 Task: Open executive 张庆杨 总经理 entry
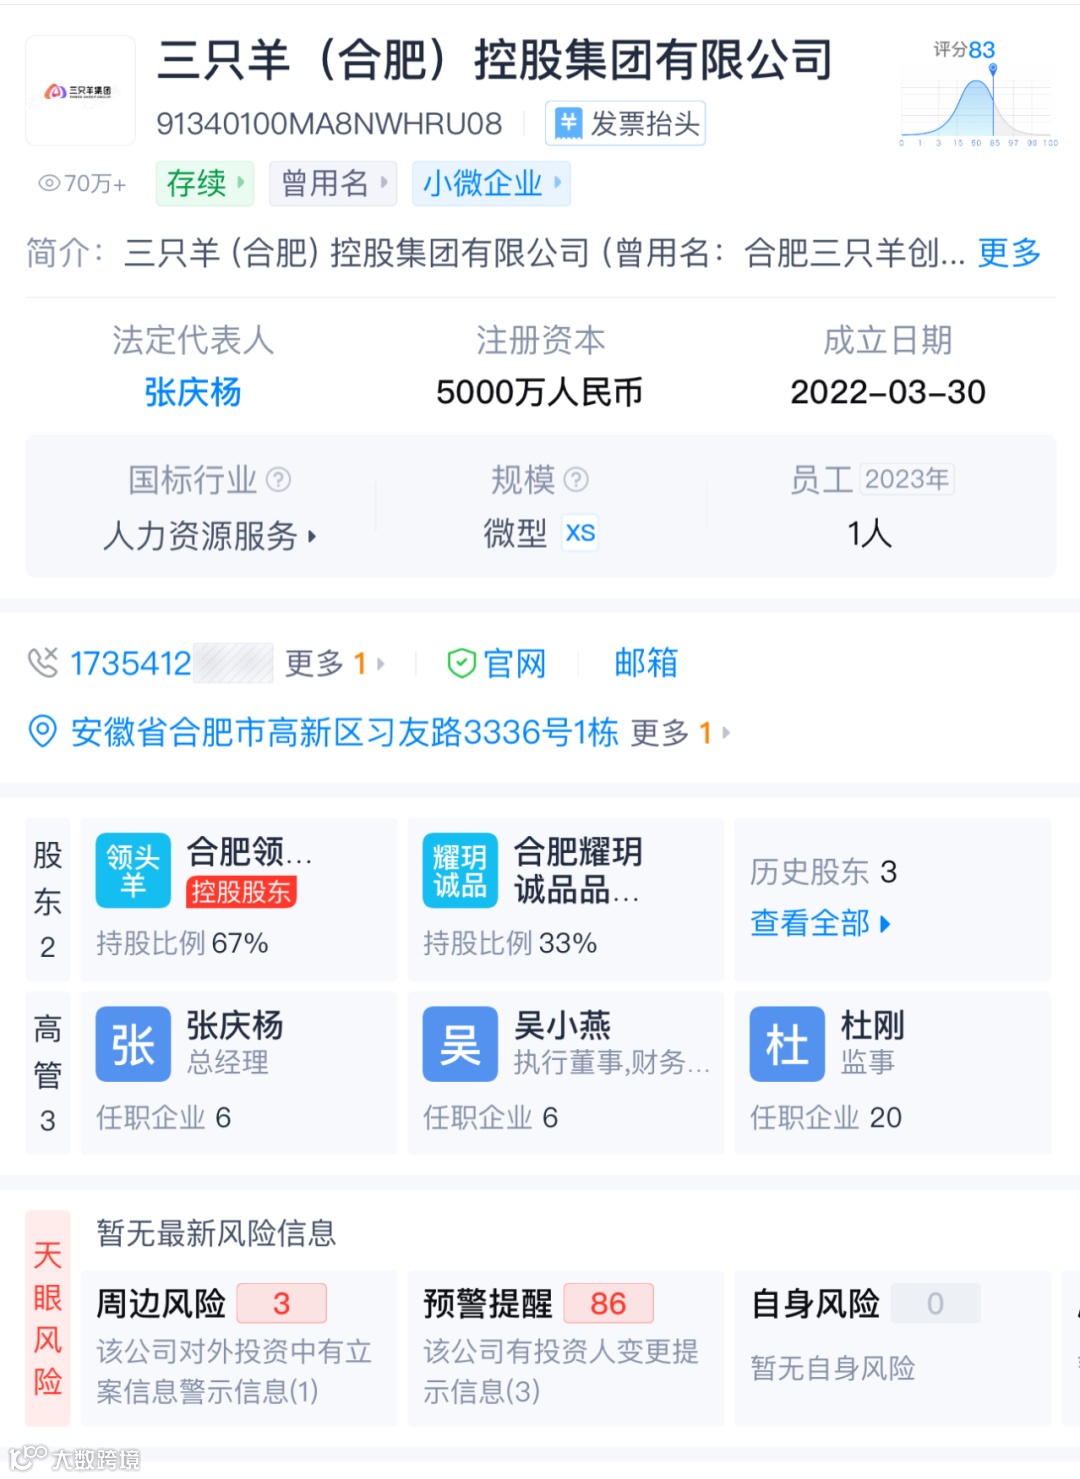(239, 1073)
